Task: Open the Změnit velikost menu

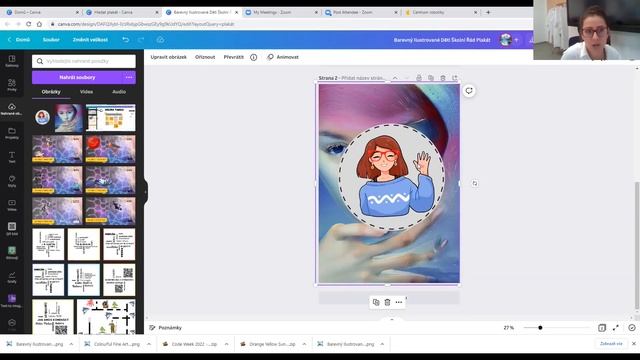Action: tap(90, 40)
